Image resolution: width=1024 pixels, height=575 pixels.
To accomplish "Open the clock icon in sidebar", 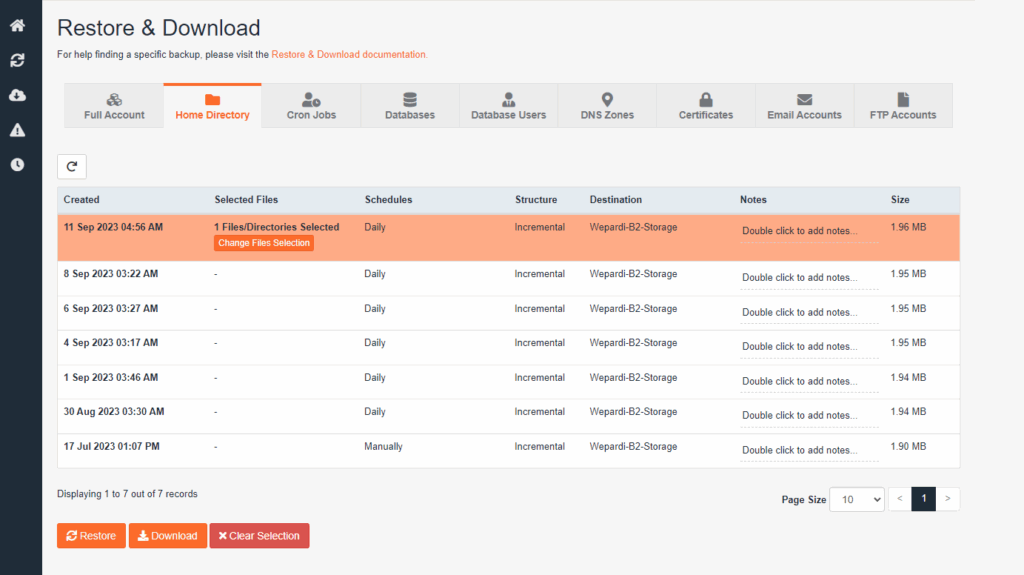I will point(17,164).
